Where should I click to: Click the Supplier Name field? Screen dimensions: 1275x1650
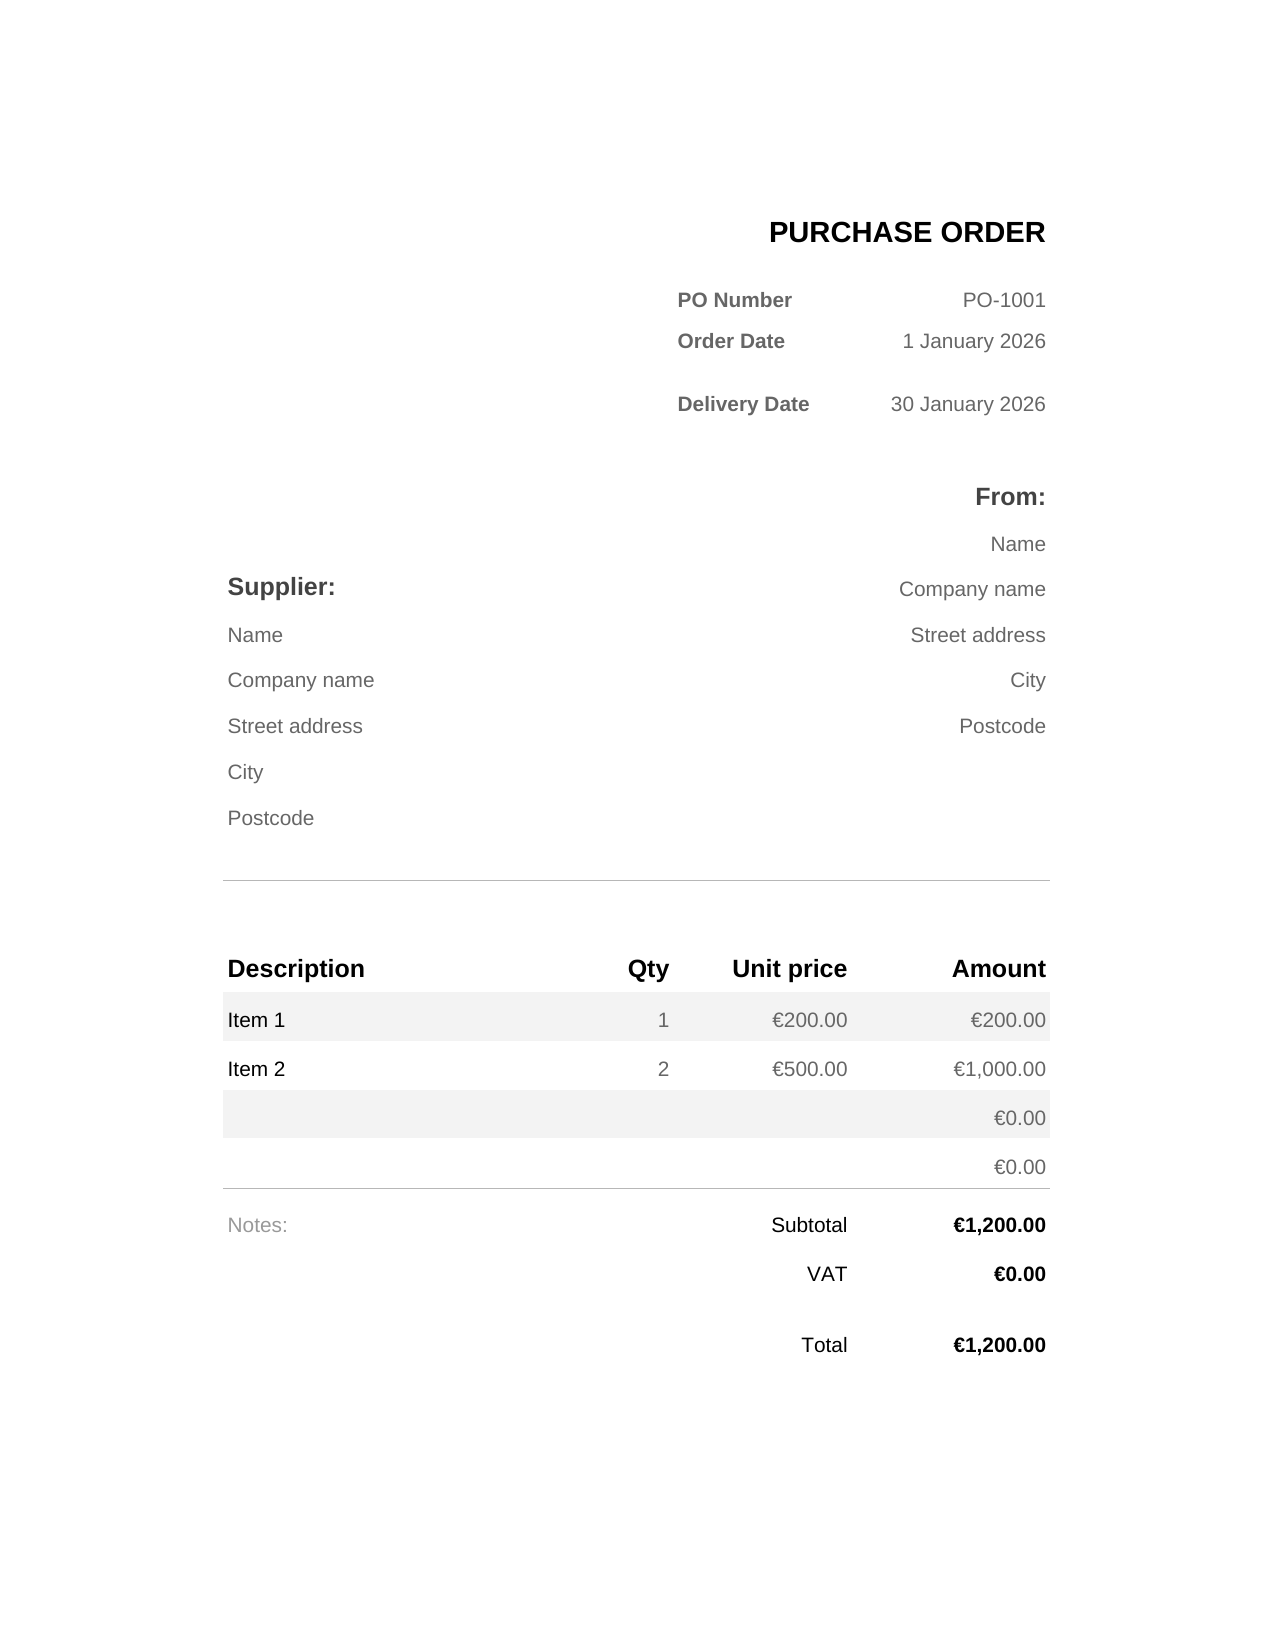pyautogui.click(x=255, y=635)
